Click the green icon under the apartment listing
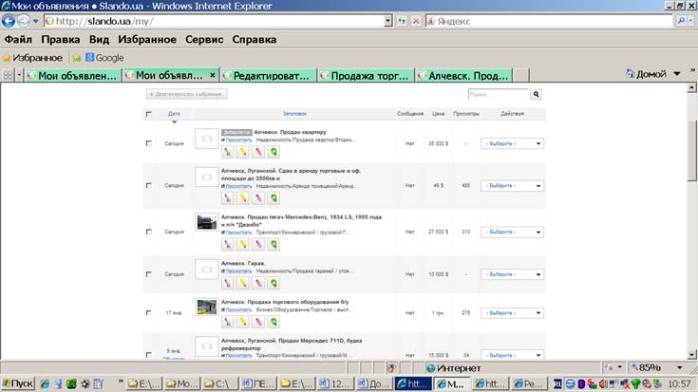This screenshot has width=698, height=392. click(x=274, y=152)
